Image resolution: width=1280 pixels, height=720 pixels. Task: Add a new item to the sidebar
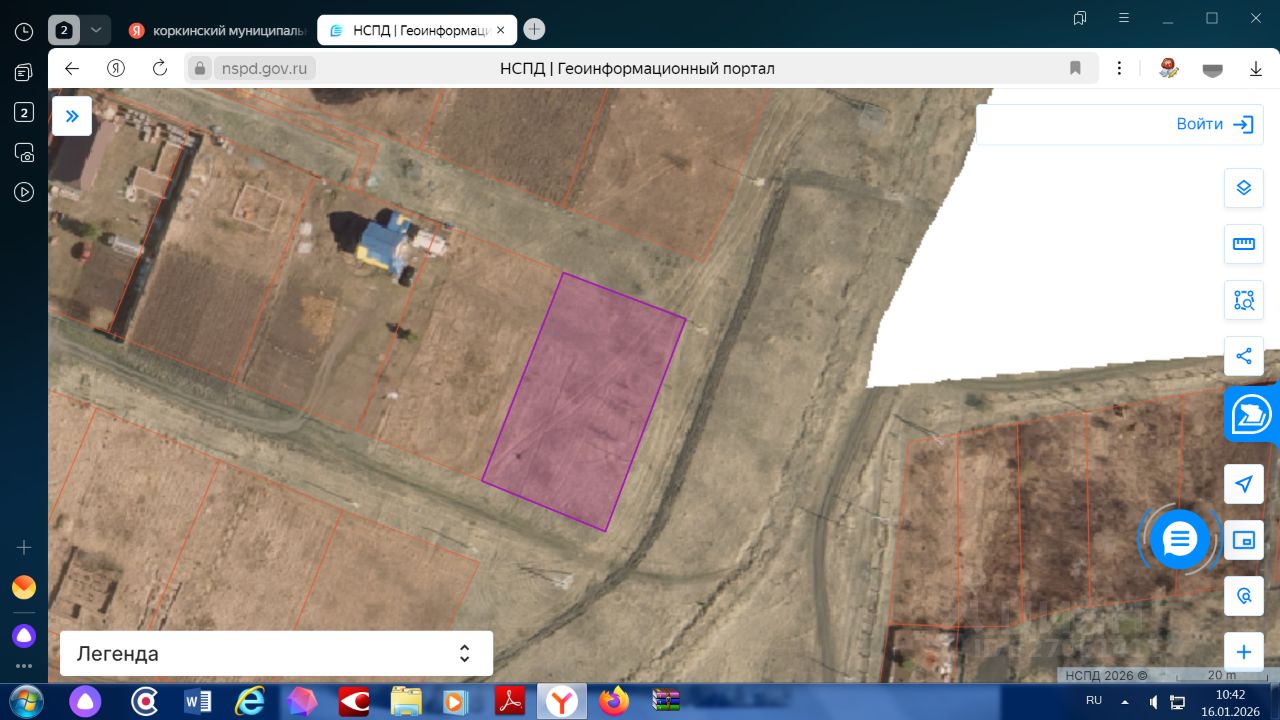coord(24,548)
